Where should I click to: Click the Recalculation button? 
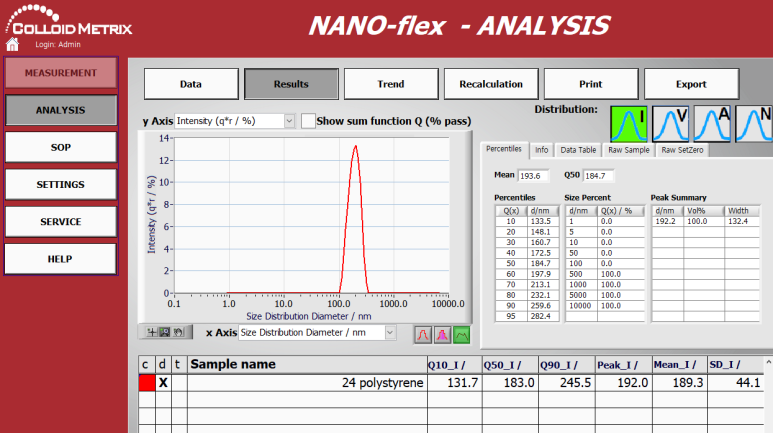click(491, 84)
